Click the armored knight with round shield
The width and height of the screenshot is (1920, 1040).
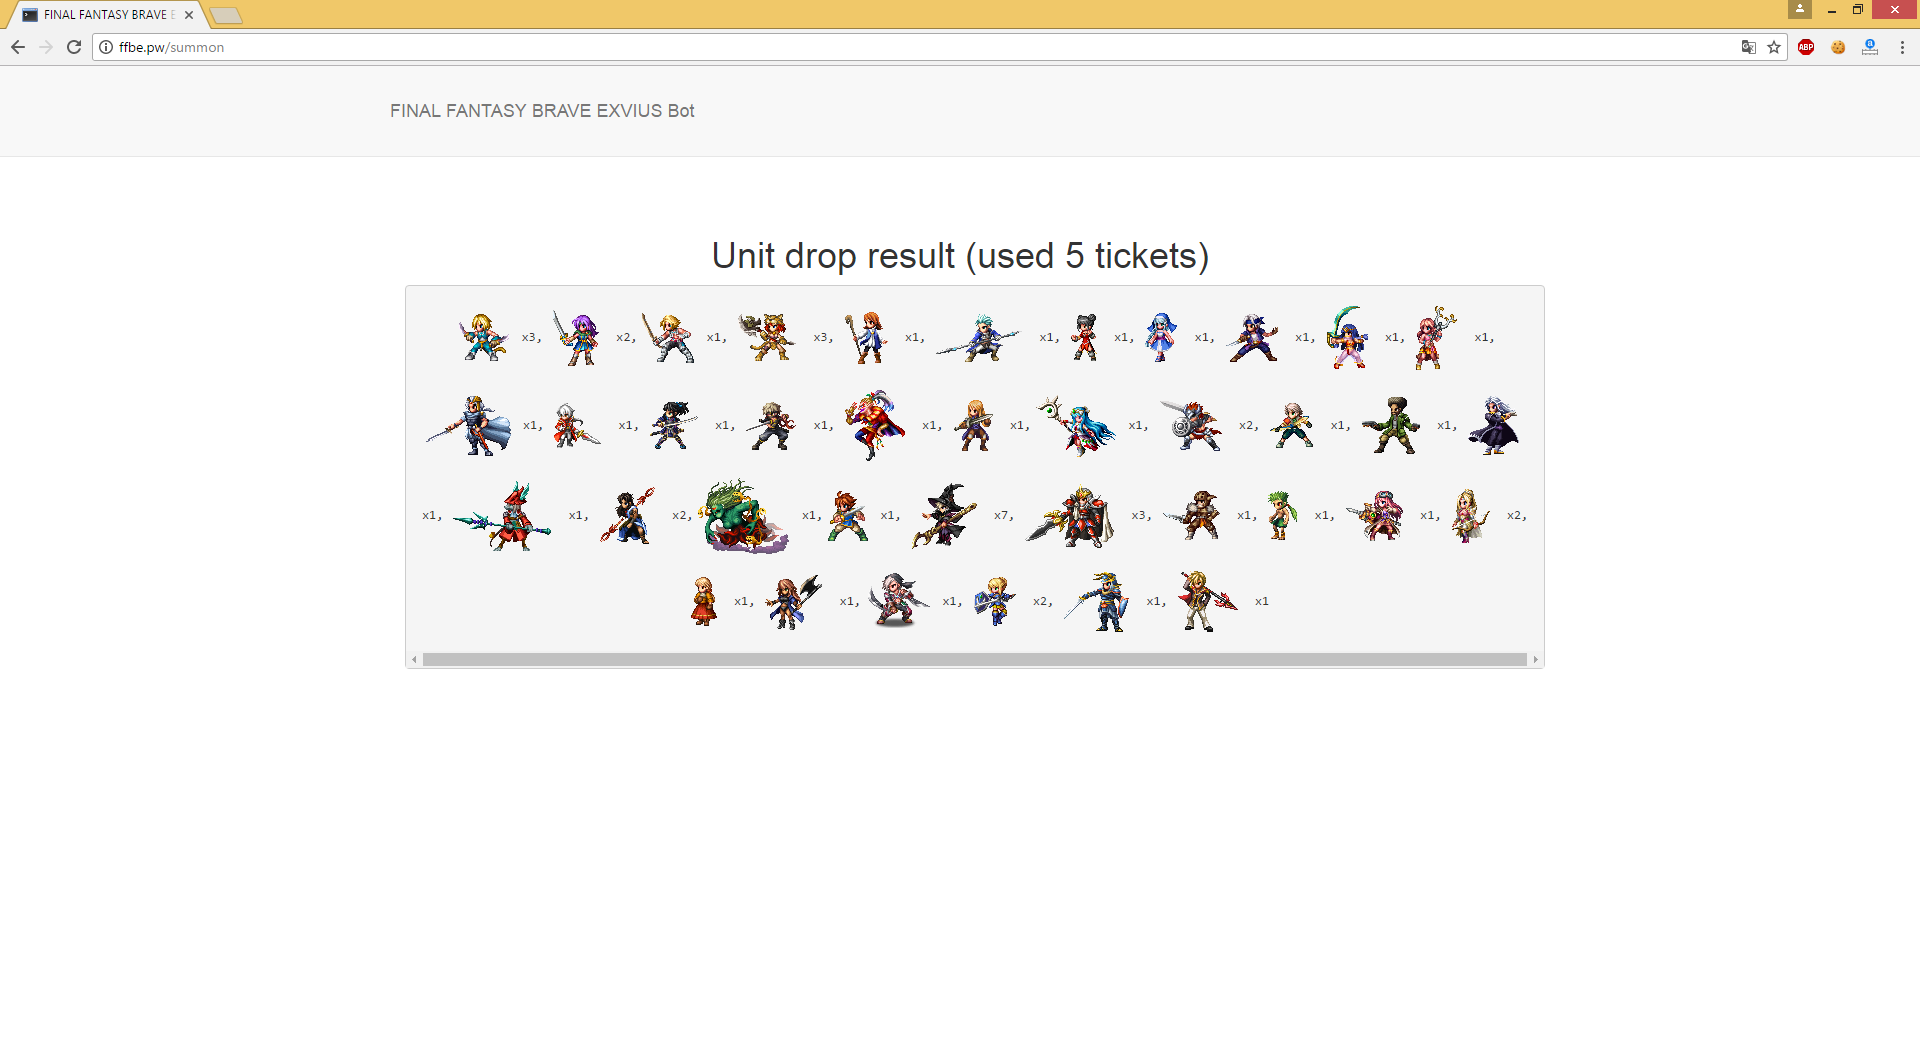(x=1192, y=426)
